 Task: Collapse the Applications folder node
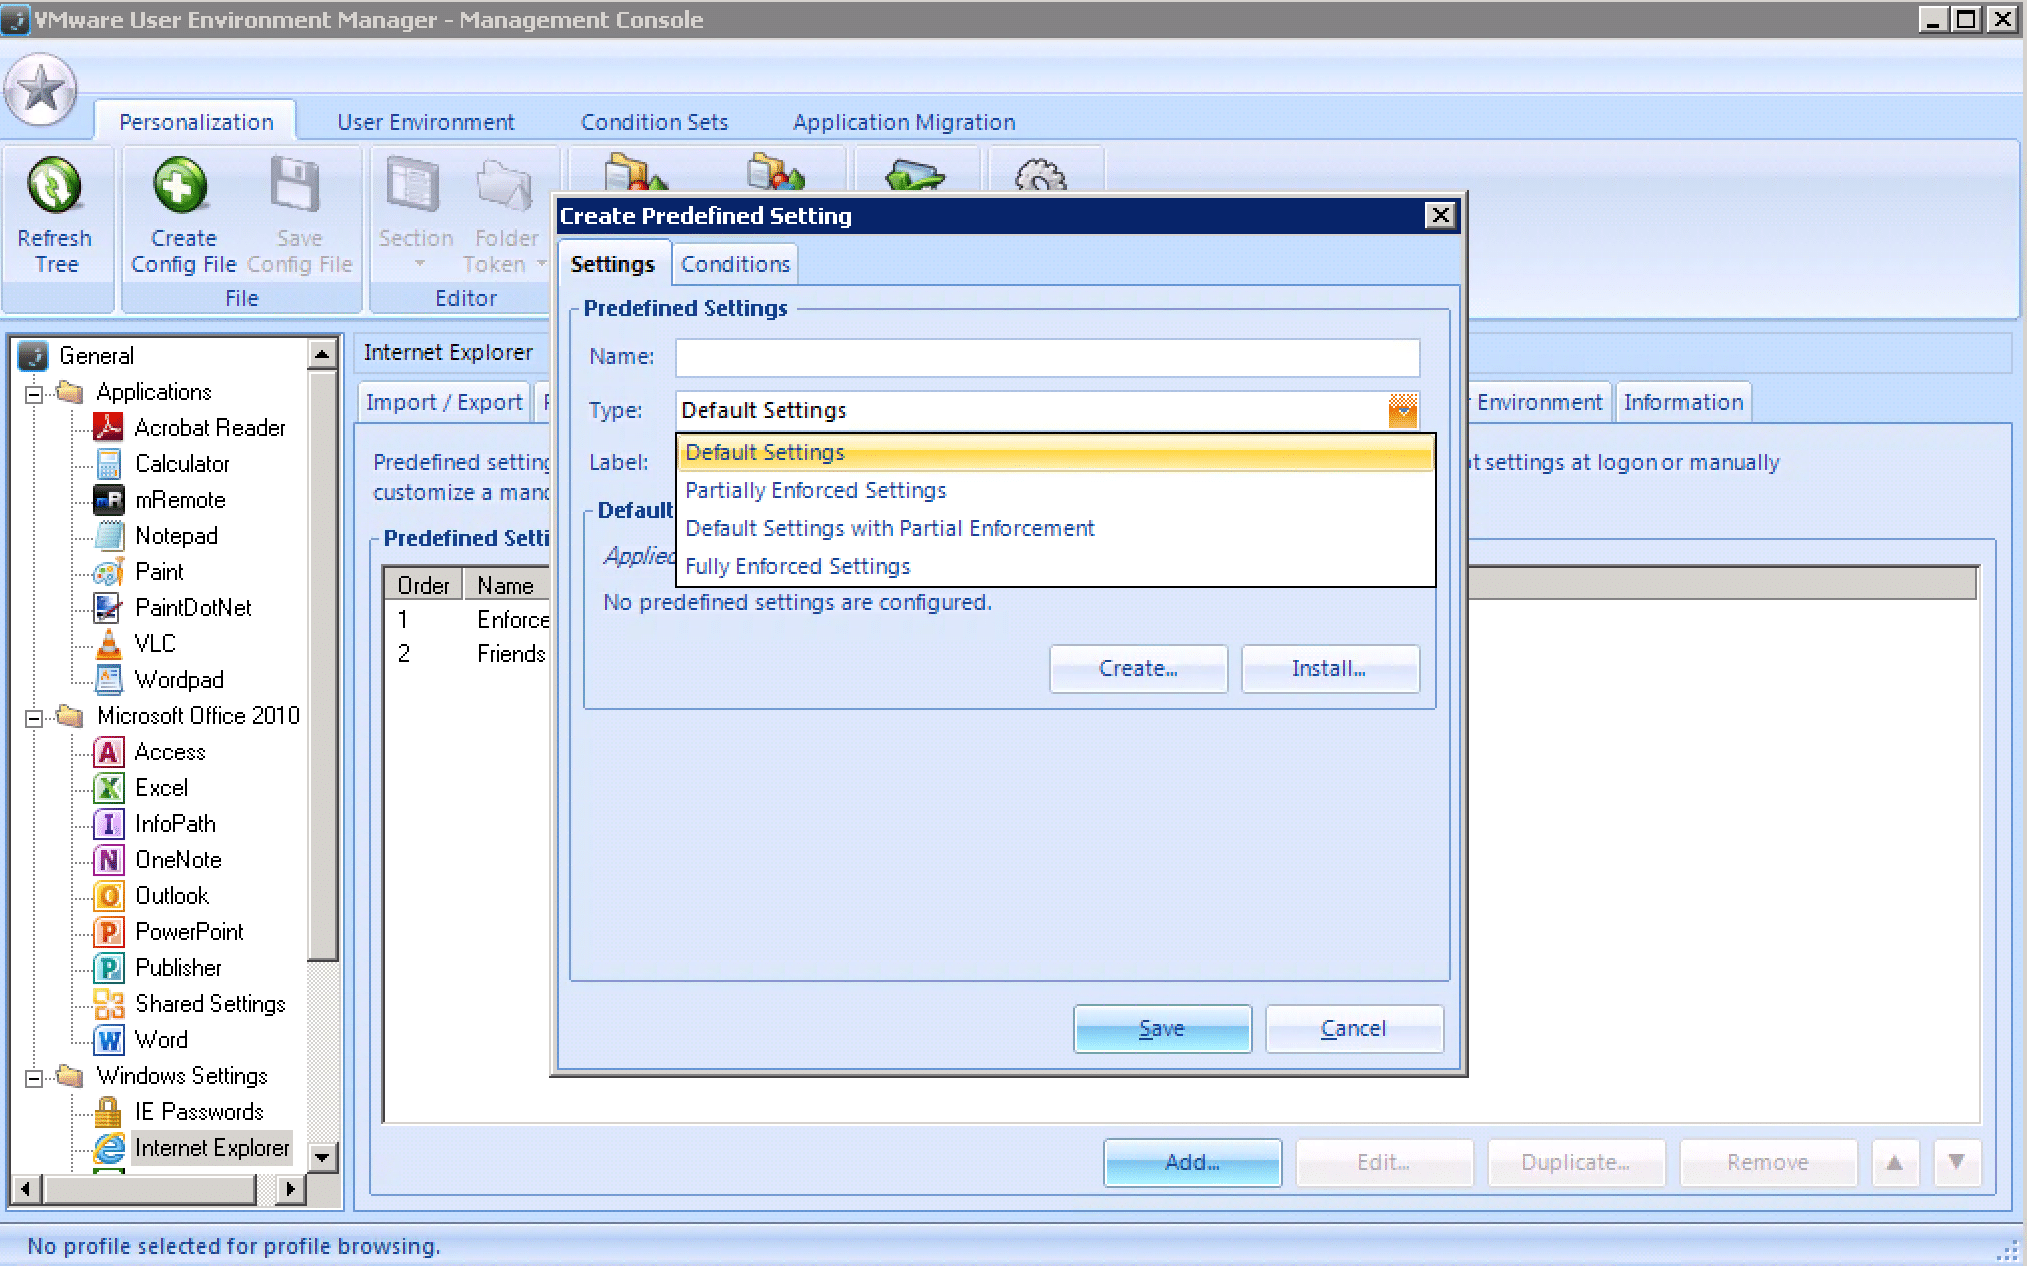[x=34, y=394]
